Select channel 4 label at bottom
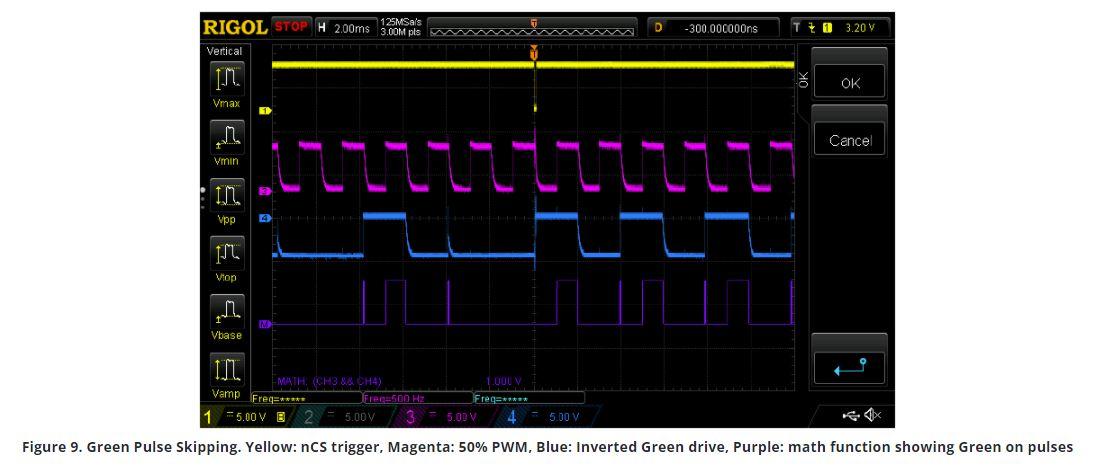Image resolution: width=1095 pixels, height=469 pixels. click(x=512, y=417)
